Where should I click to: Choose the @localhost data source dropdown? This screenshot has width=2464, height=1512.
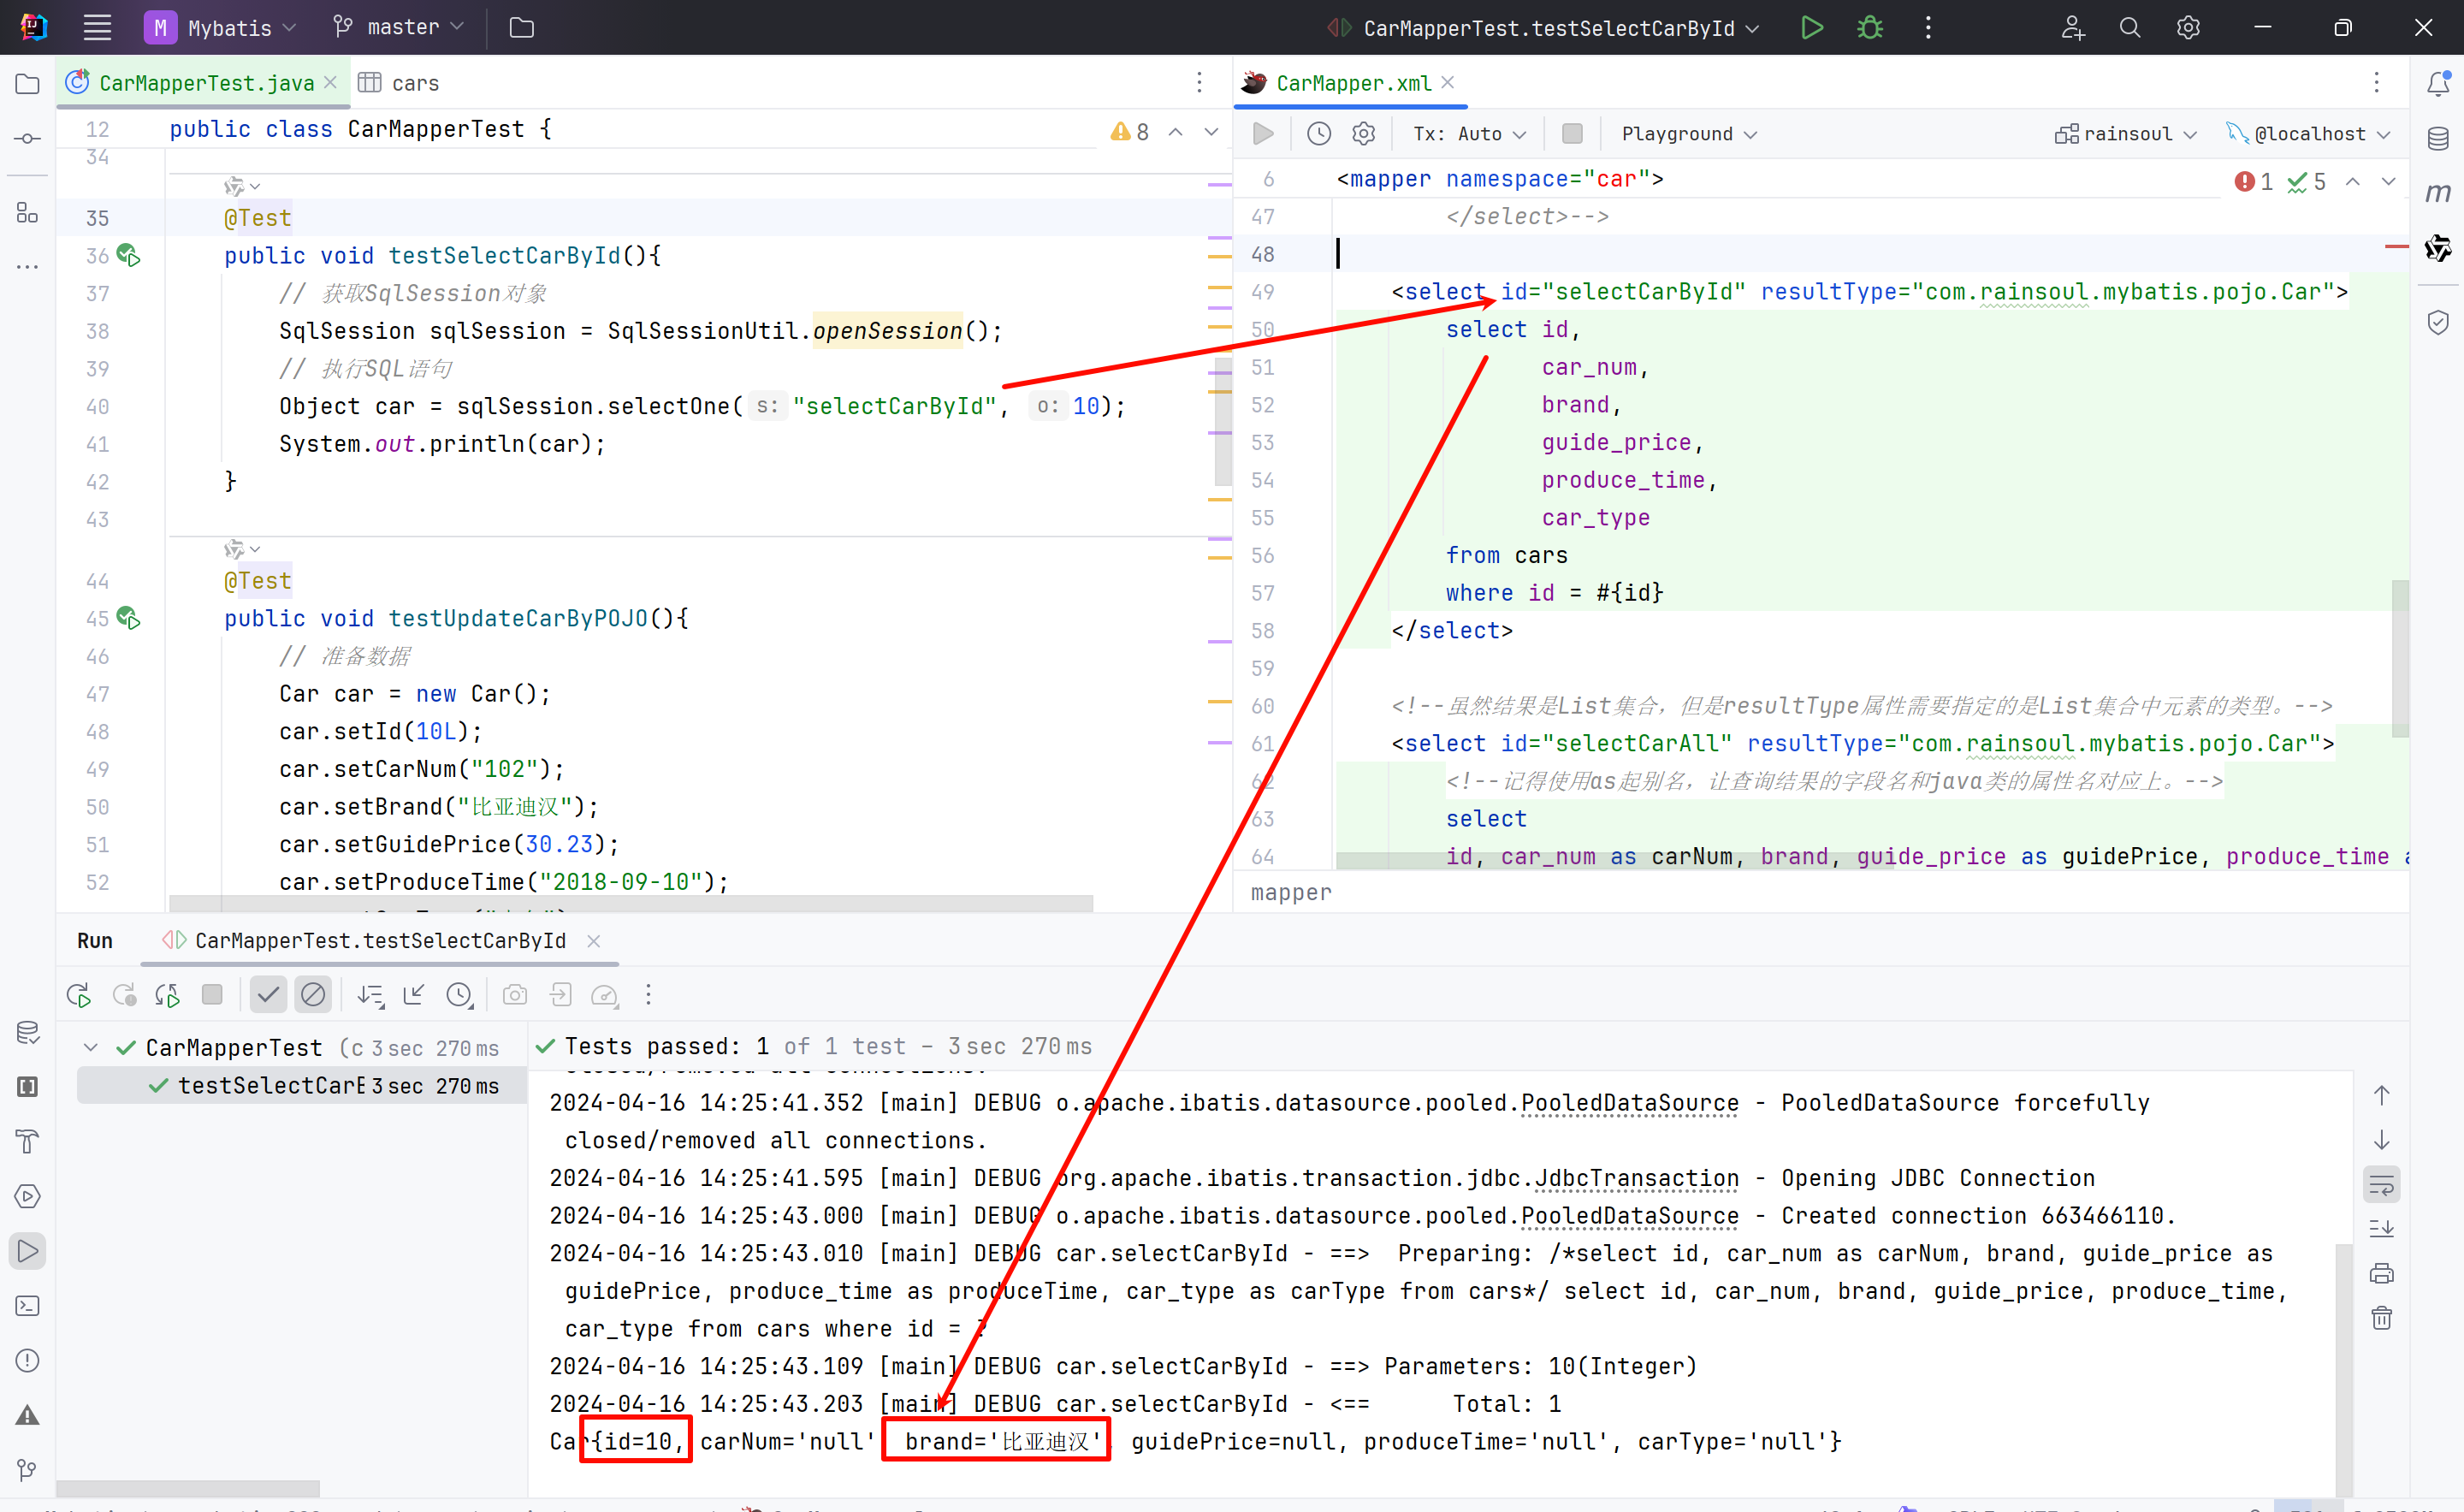2309,134
